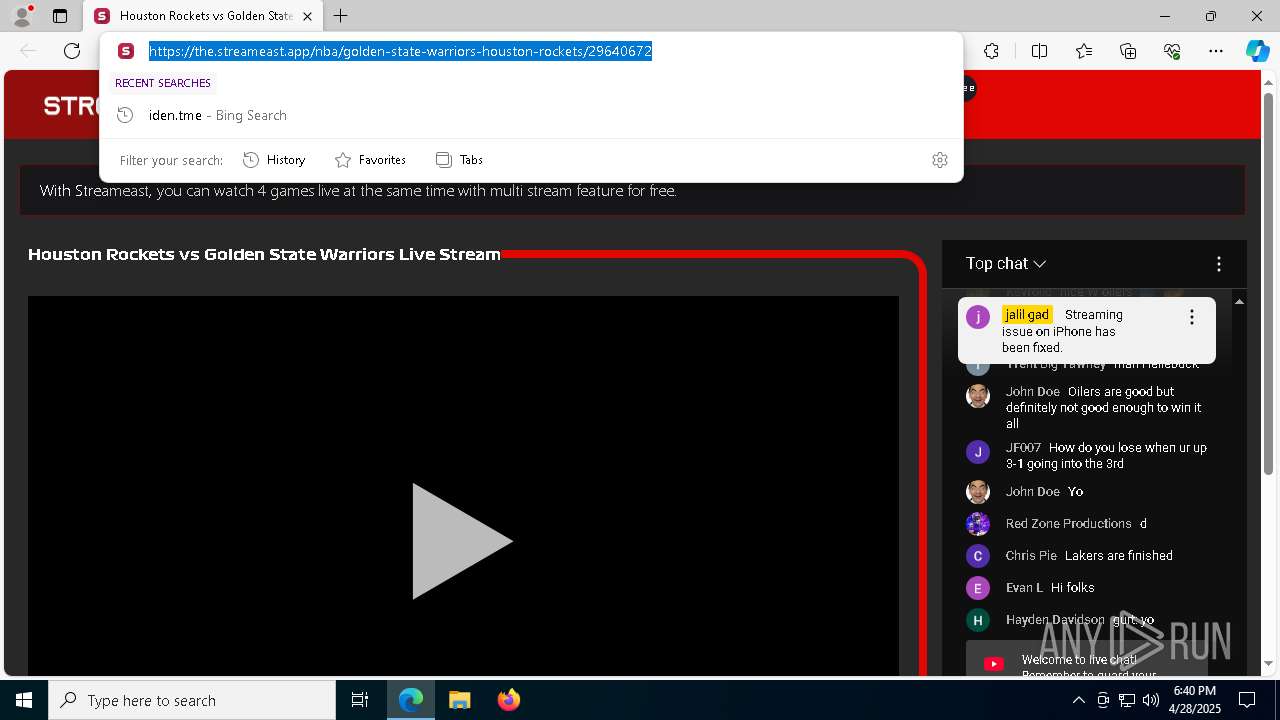
Task: Open a new tab with plus button
Action: [341, 16]
